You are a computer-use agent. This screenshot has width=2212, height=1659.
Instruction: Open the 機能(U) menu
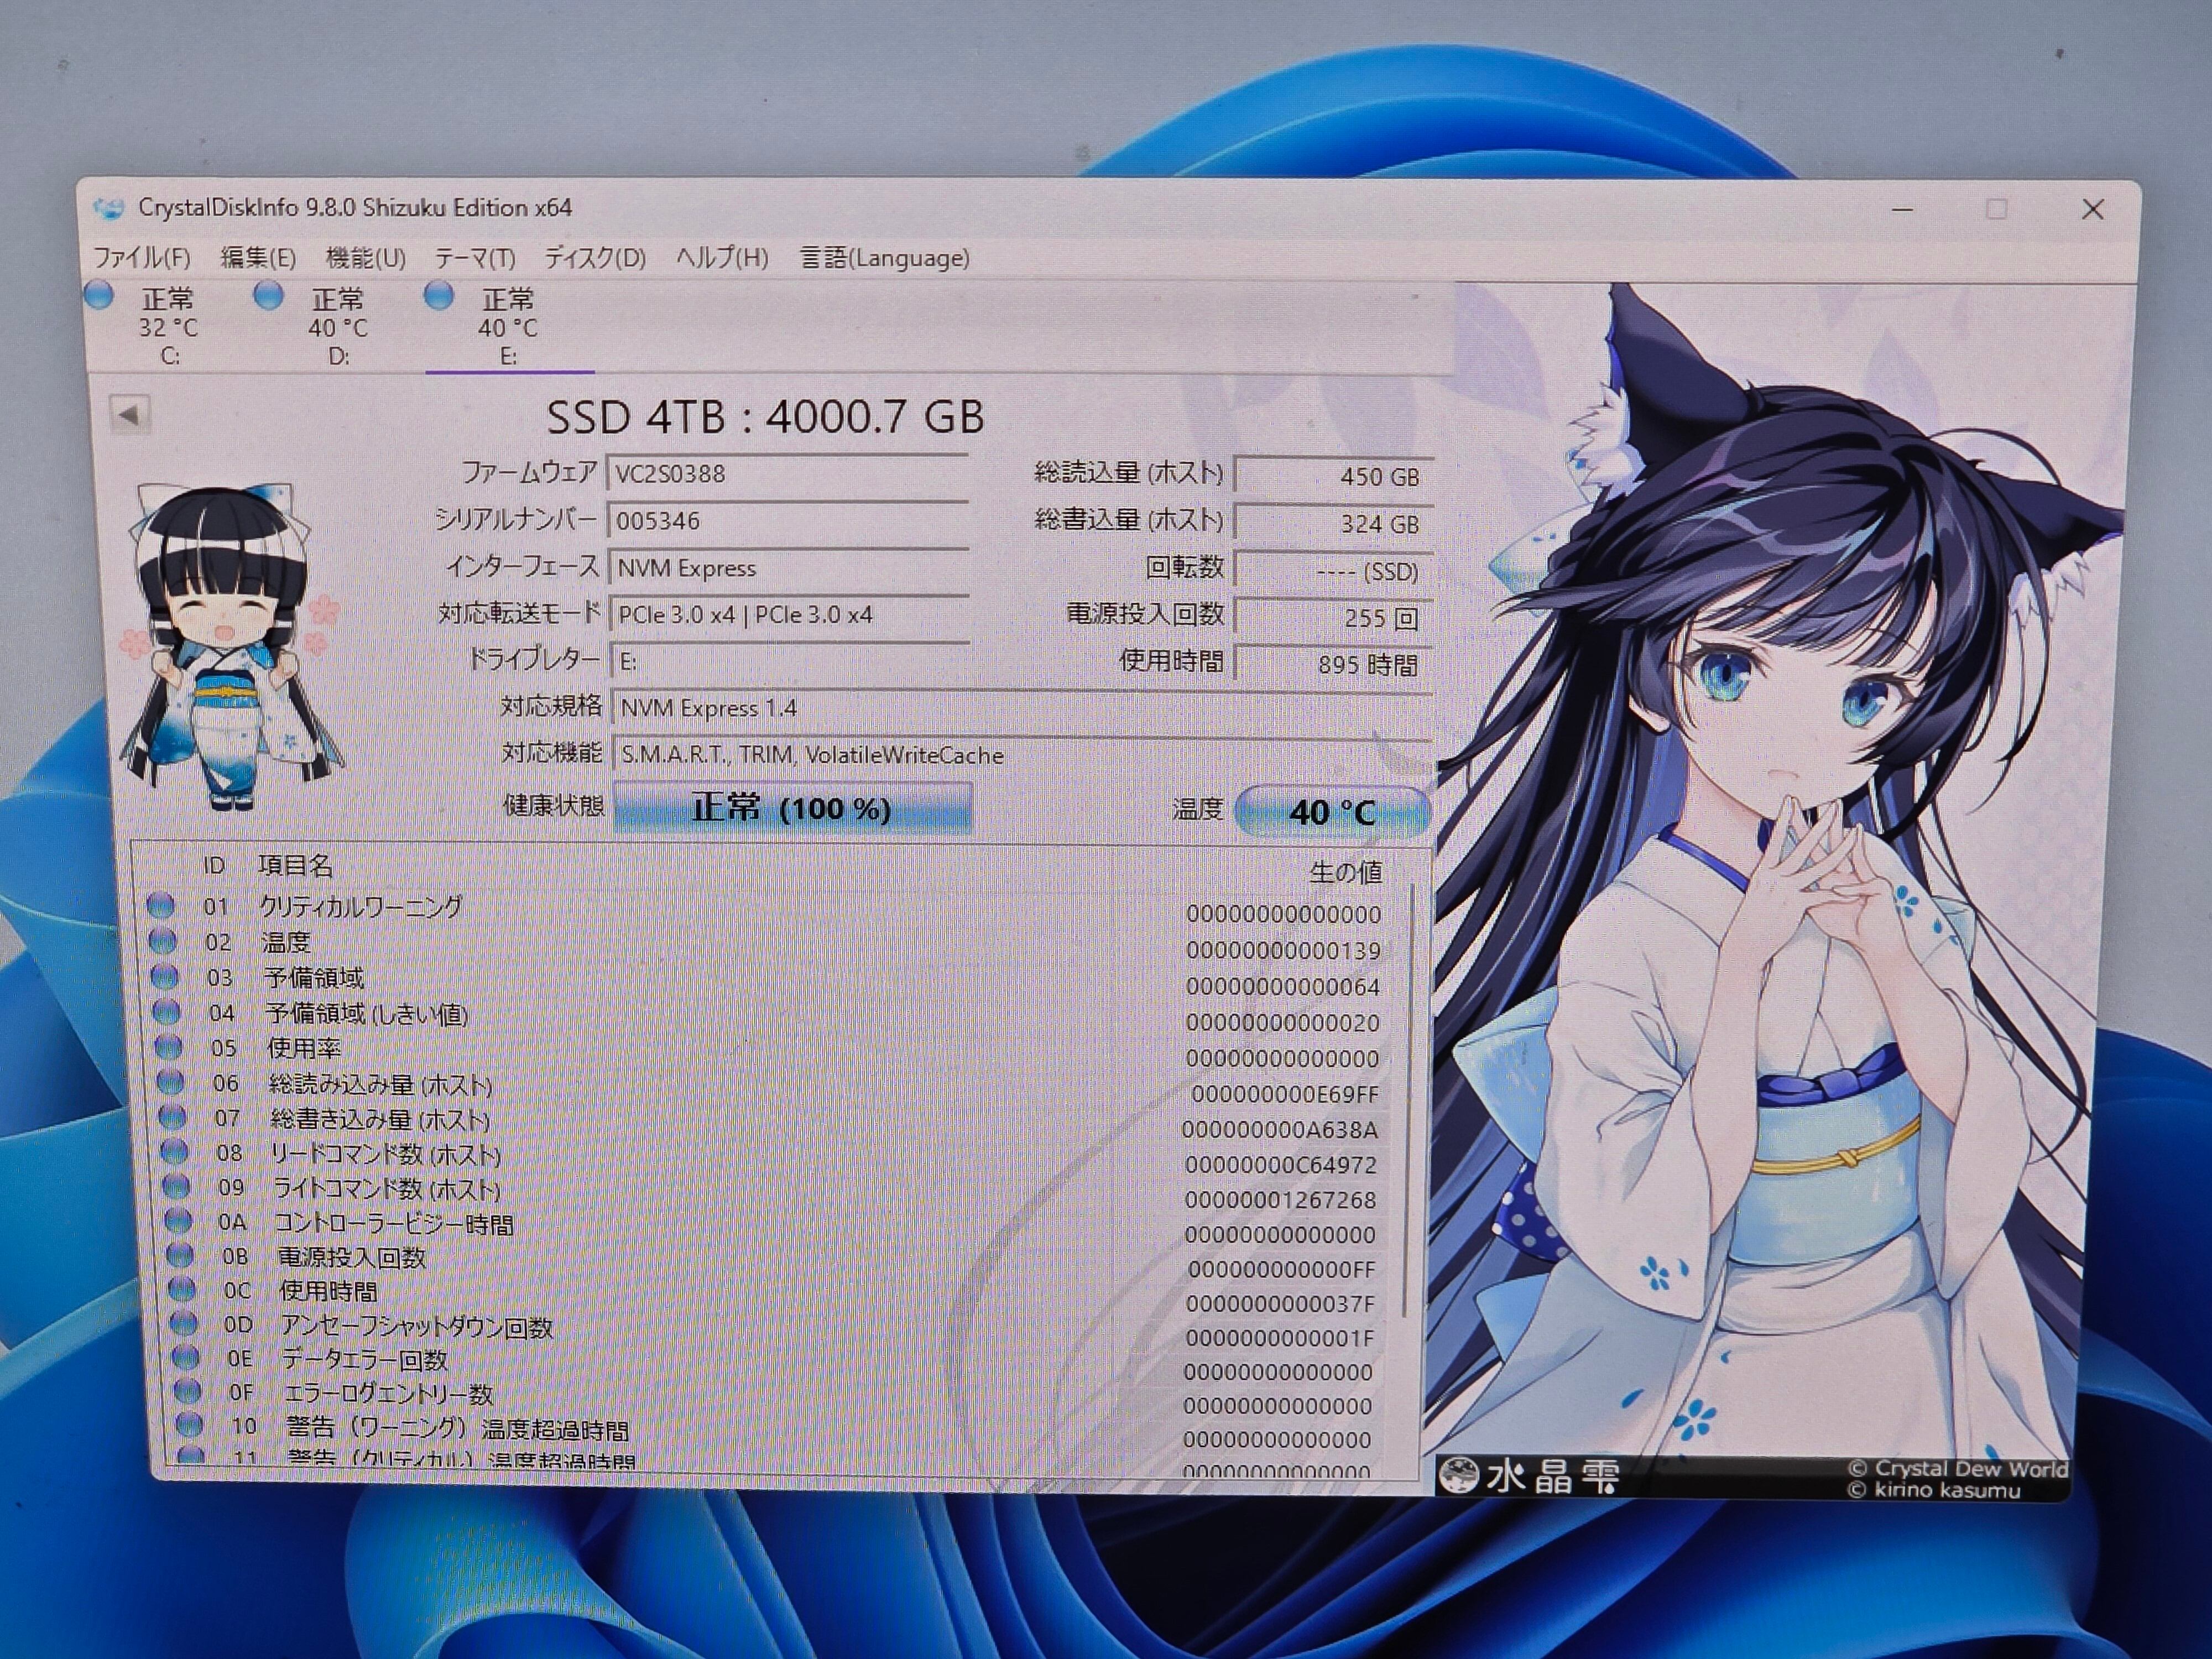pyautogui.click(x=365, y=258)
